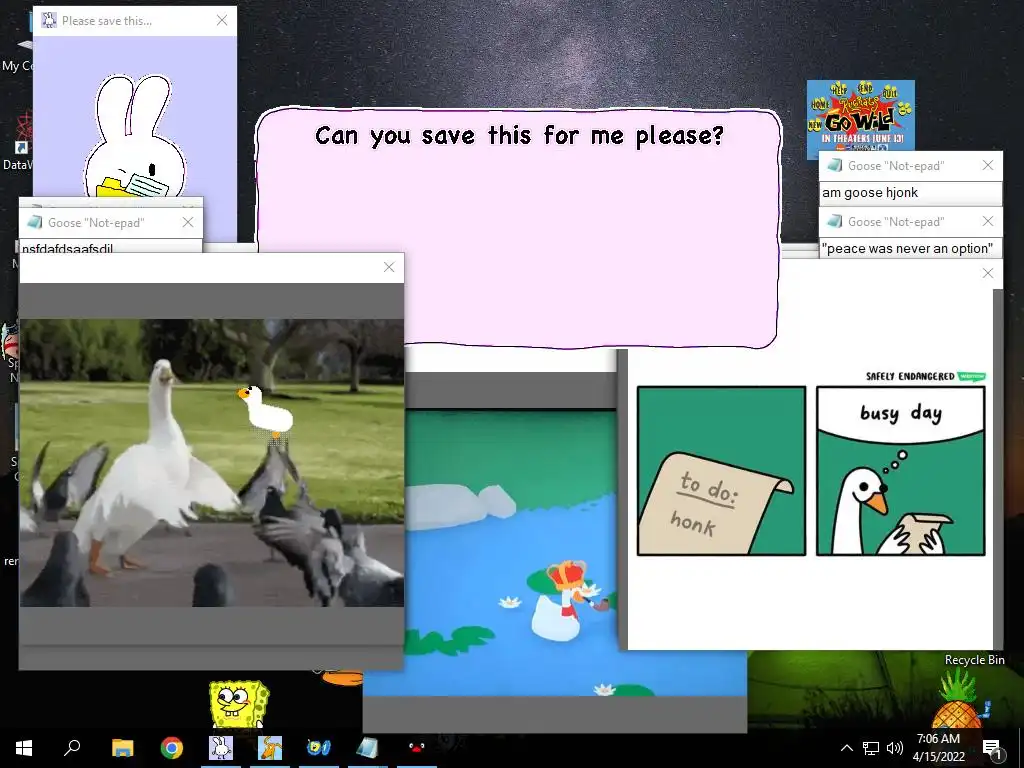Open taskbar search magnifier

pos(72,747)
